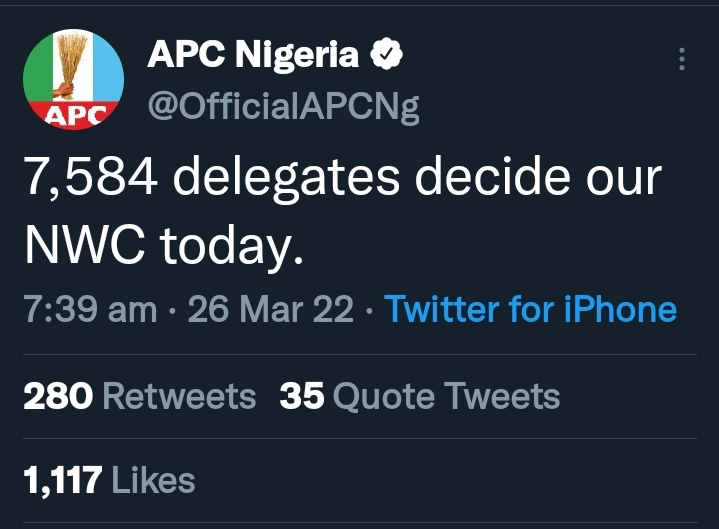Viewport: 719px width, 529px height.
Task: Click the number 280 before Retweets
Action: click(58, 397)
